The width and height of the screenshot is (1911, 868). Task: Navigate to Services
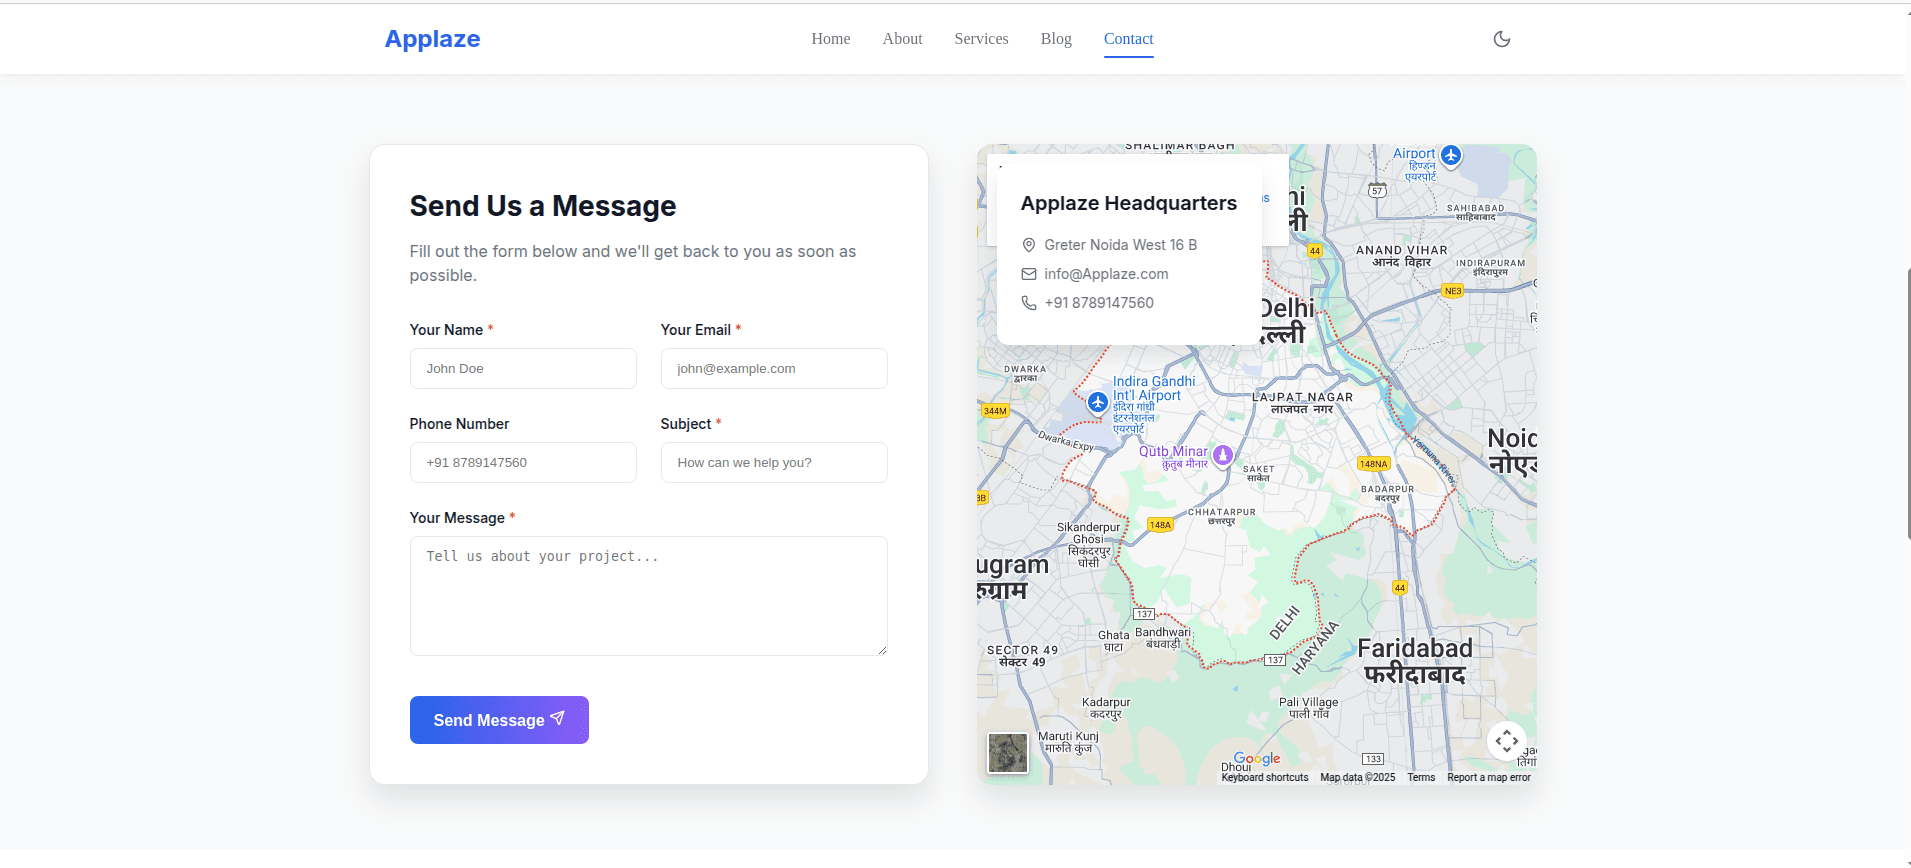981,39
